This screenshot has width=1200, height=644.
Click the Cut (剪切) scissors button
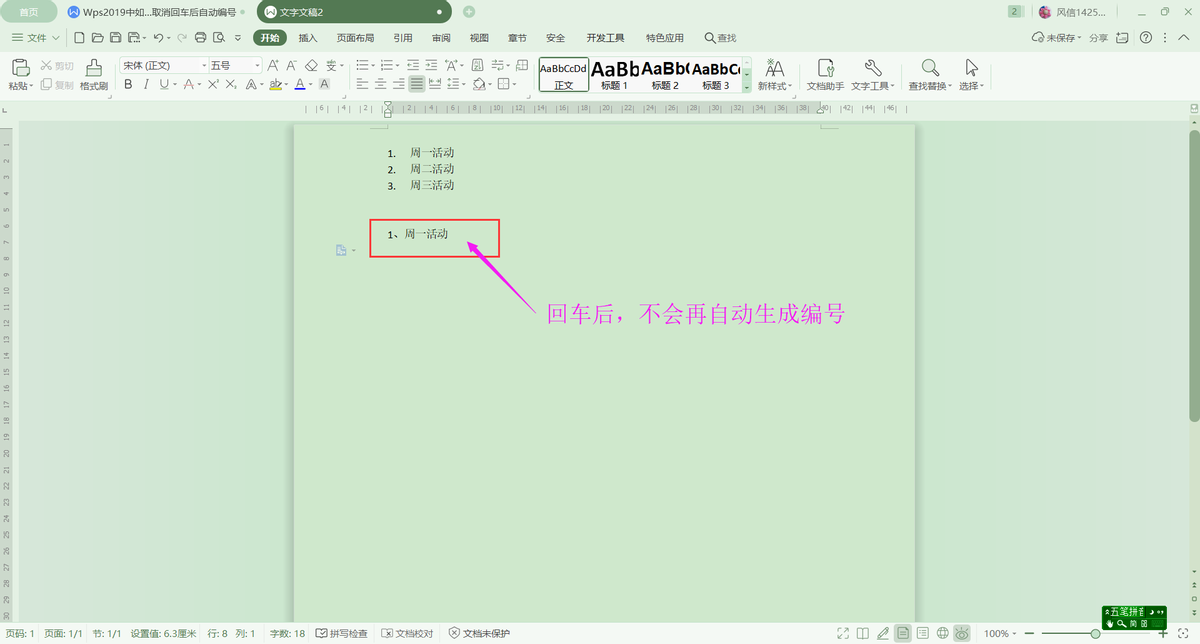(x=57, y=66)
